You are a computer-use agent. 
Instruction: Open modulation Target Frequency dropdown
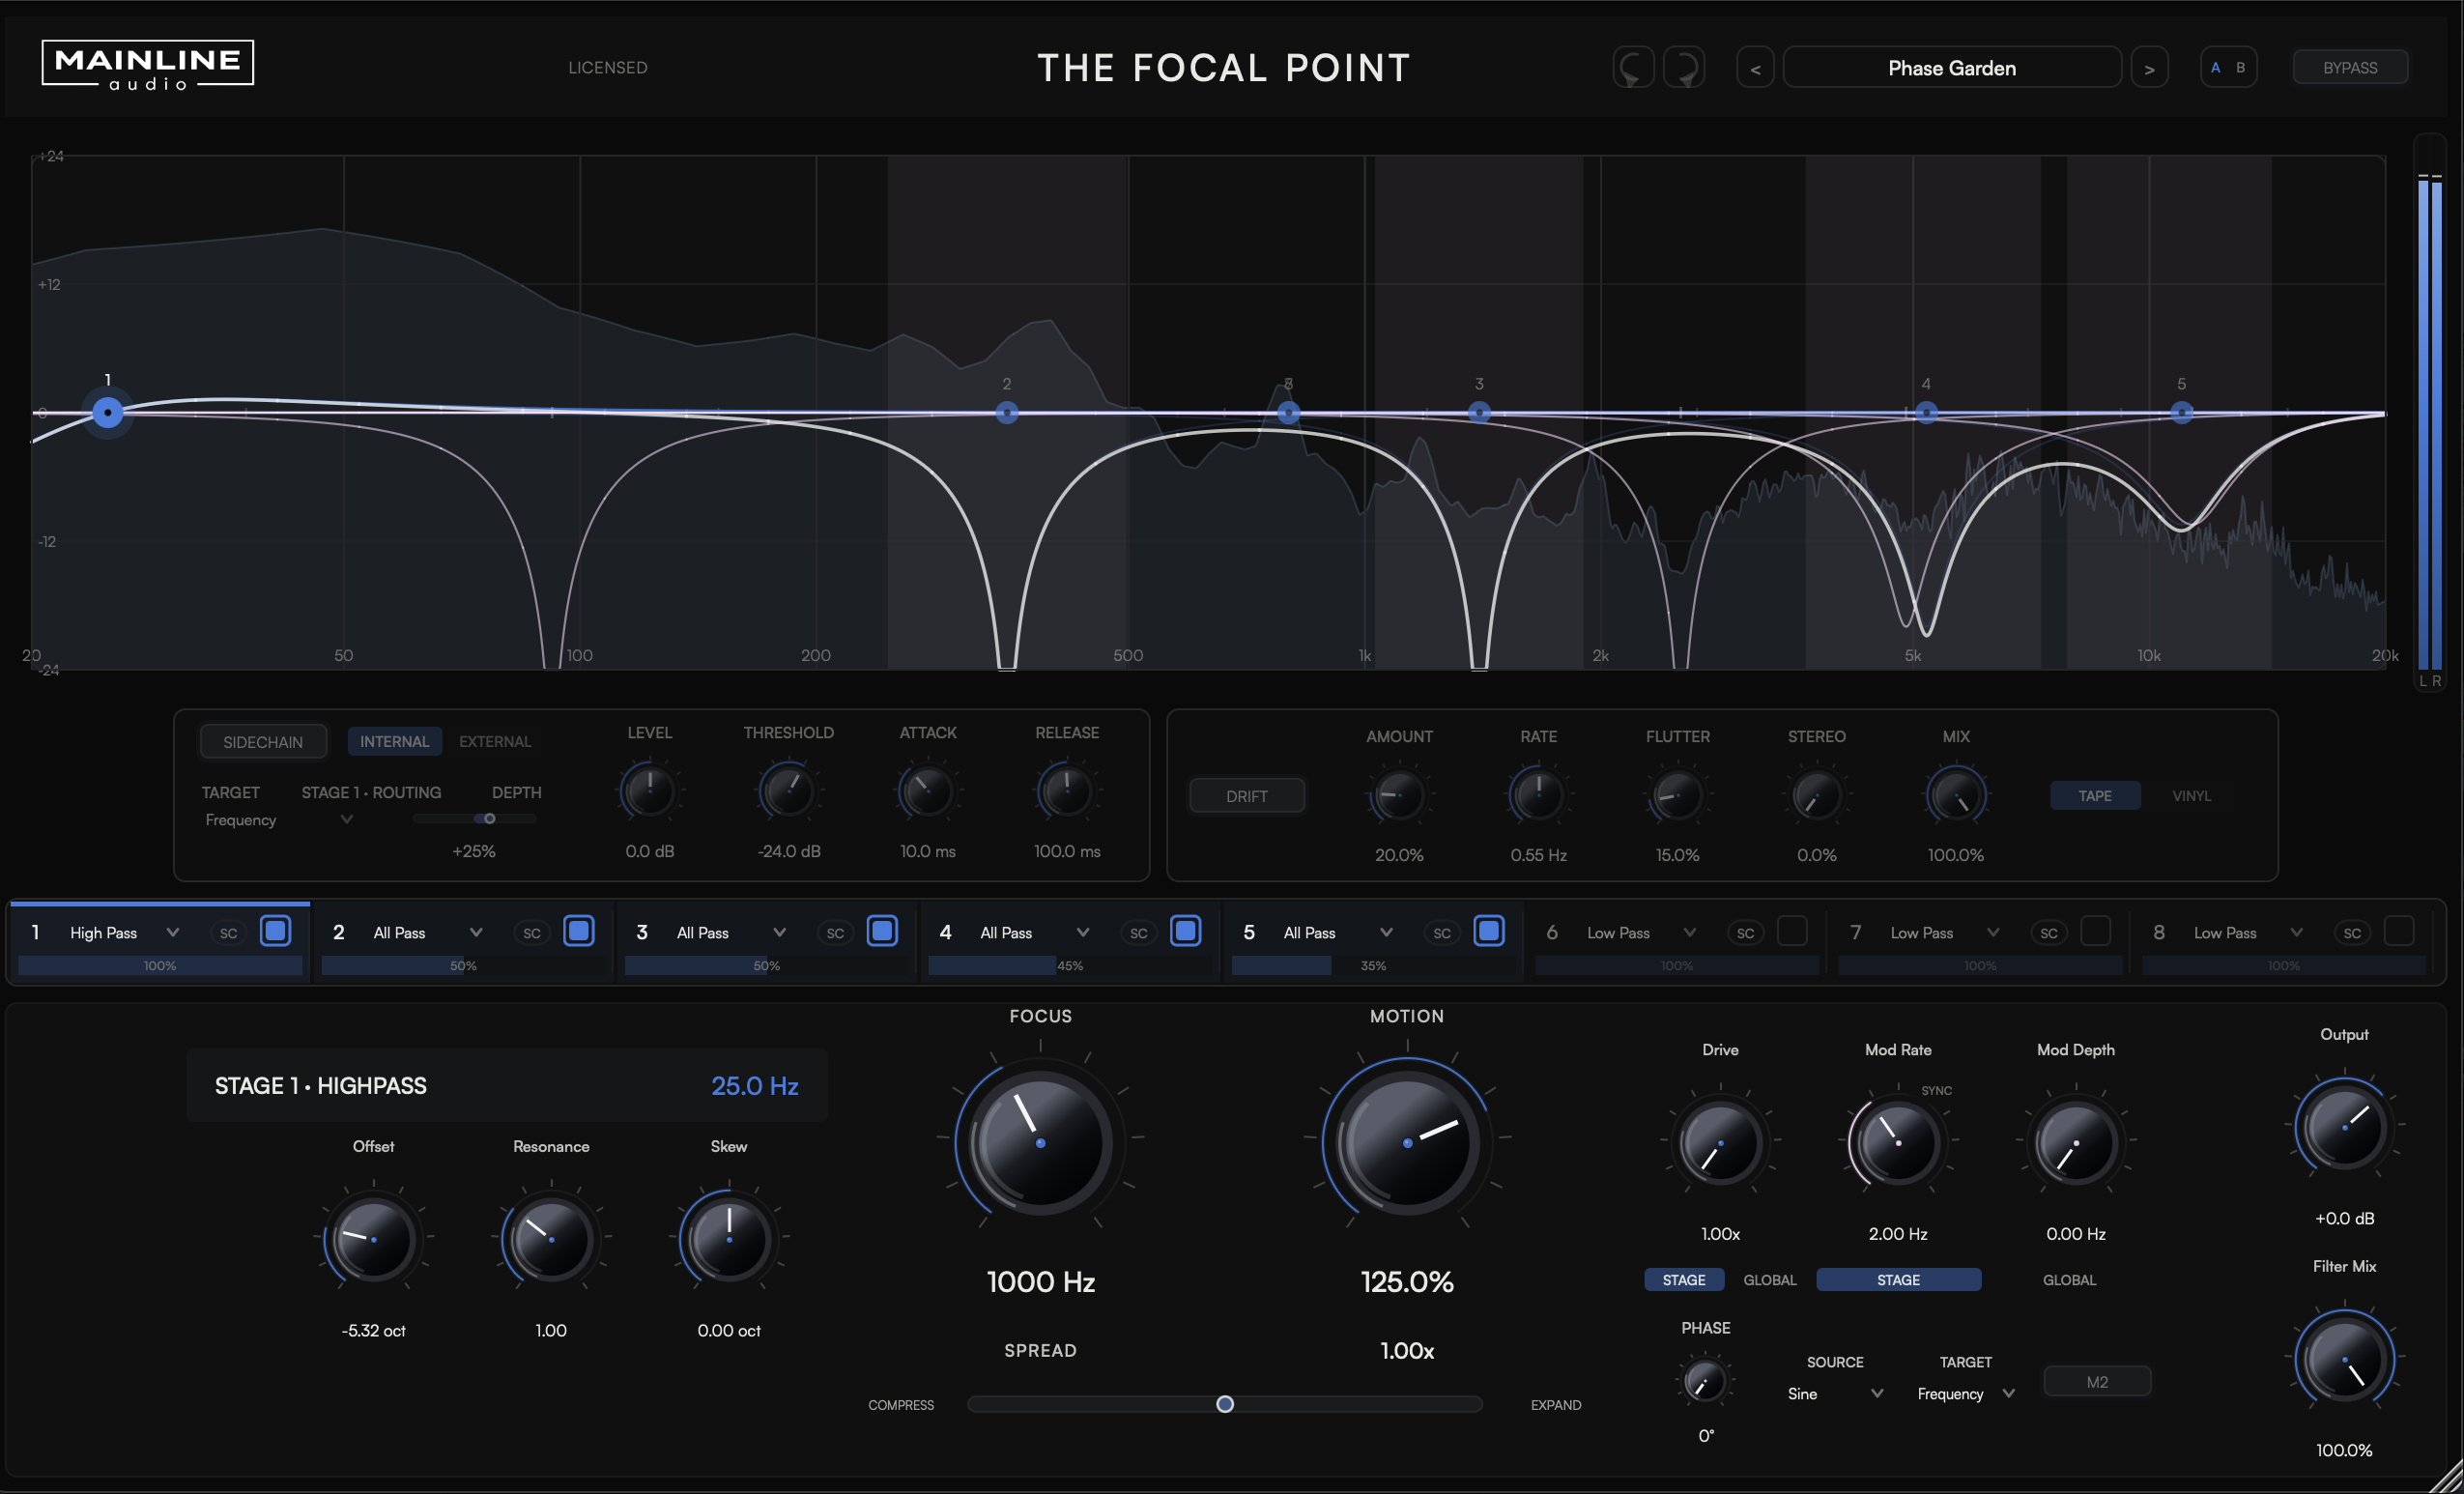1965,1394
